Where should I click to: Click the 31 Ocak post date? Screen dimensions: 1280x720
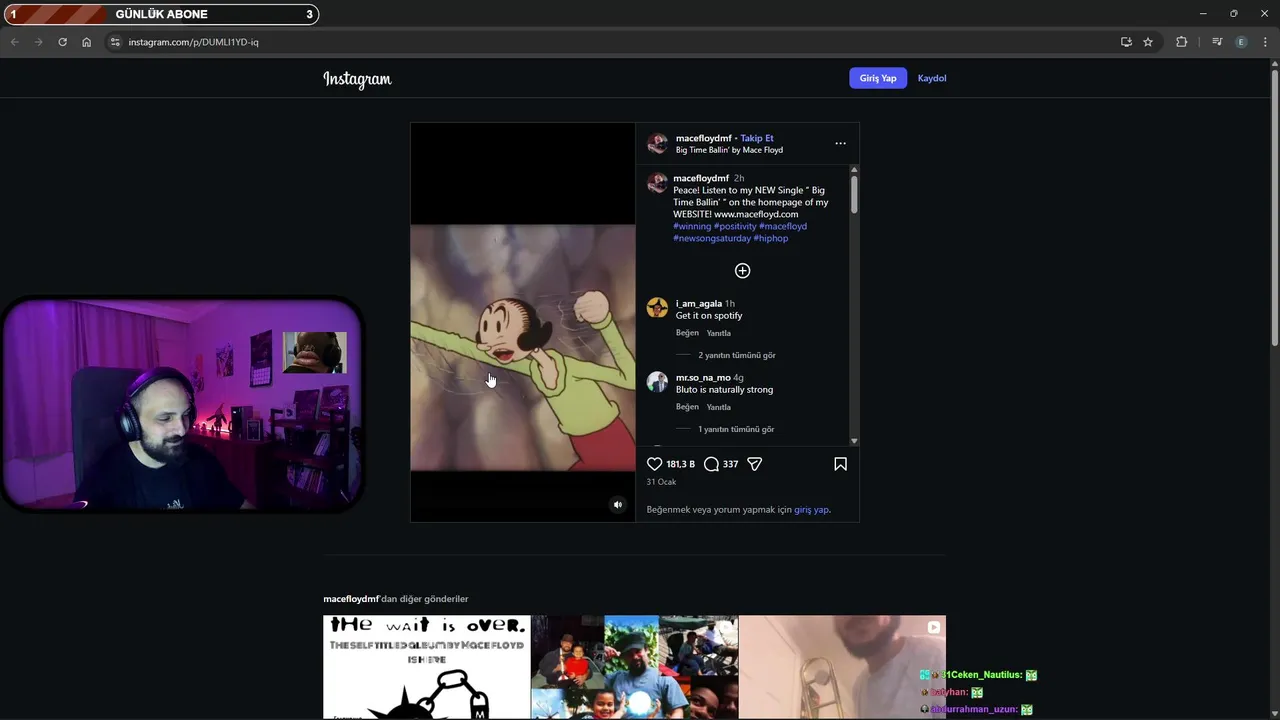[x=661, y=482]
